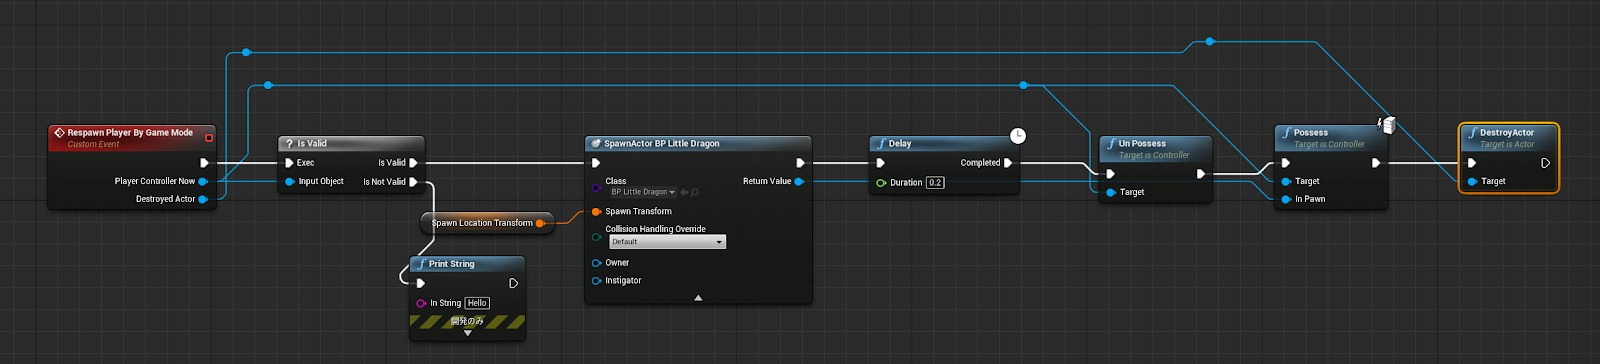Click the Respawn Player By Game Mode exec output pin
The width and height of the screenshot is (1600, 364).
pos(204,163)
